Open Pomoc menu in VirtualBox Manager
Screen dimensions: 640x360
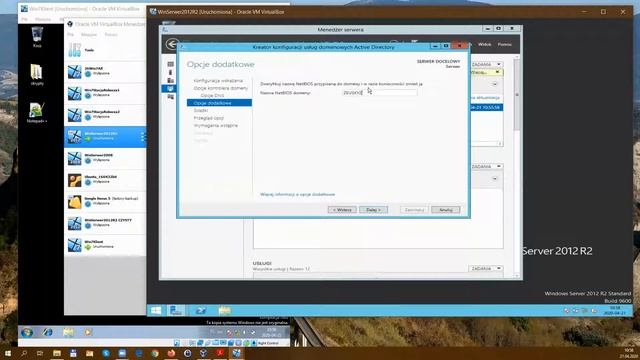[111, 35]
